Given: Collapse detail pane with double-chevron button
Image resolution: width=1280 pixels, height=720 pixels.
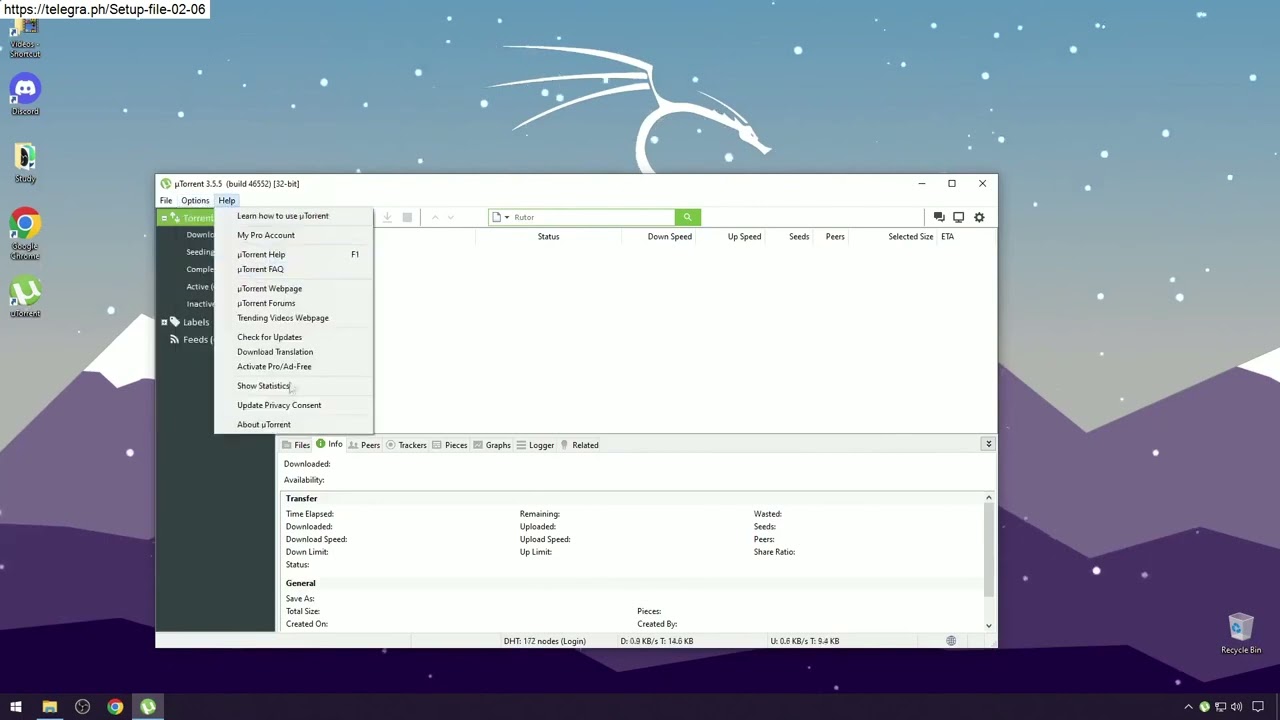Looking at the screenshot, I should pos(988,444).
